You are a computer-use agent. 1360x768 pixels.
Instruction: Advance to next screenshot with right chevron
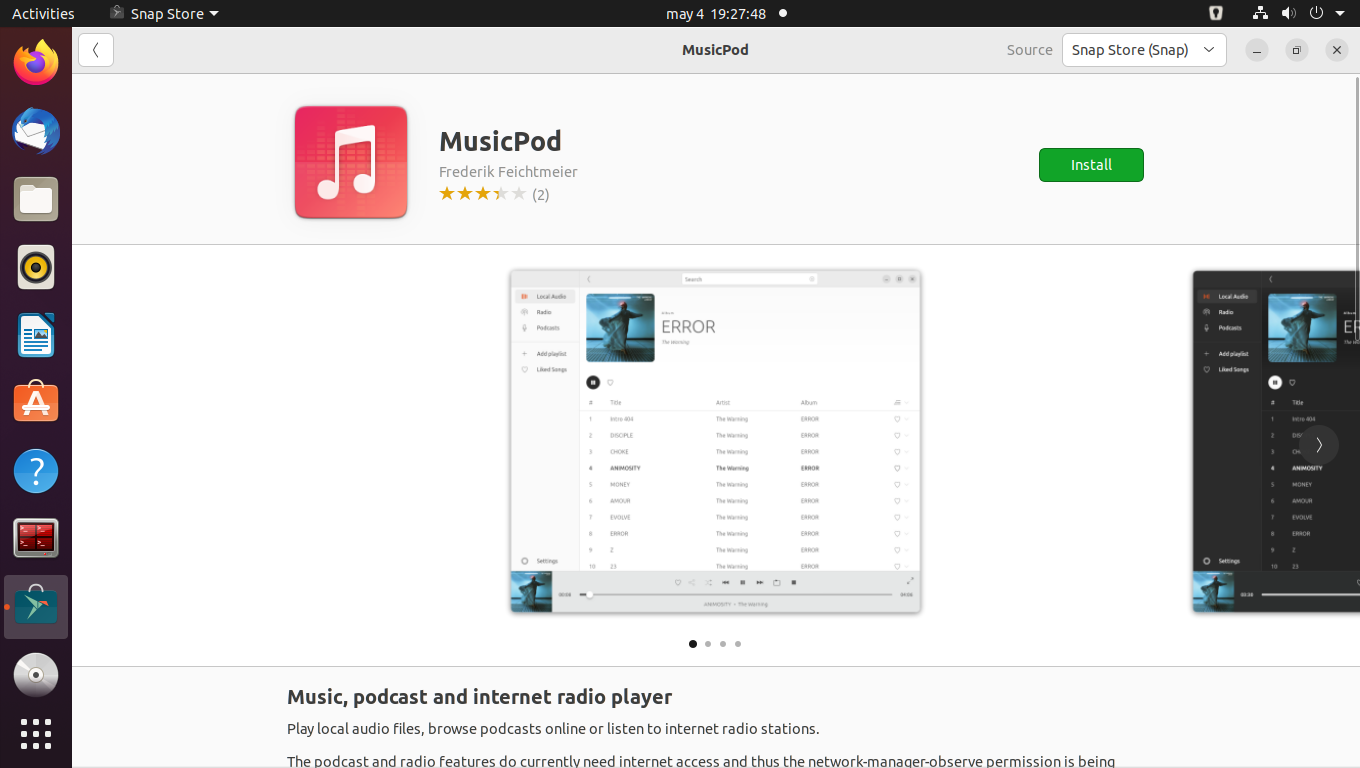1319,445
